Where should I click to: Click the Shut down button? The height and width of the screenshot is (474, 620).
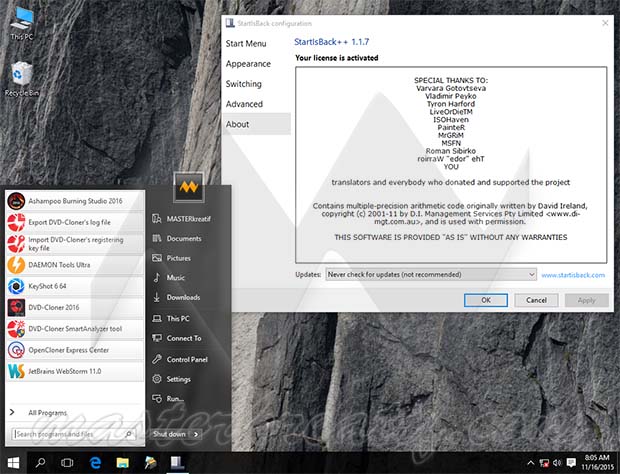pos(169,434)
